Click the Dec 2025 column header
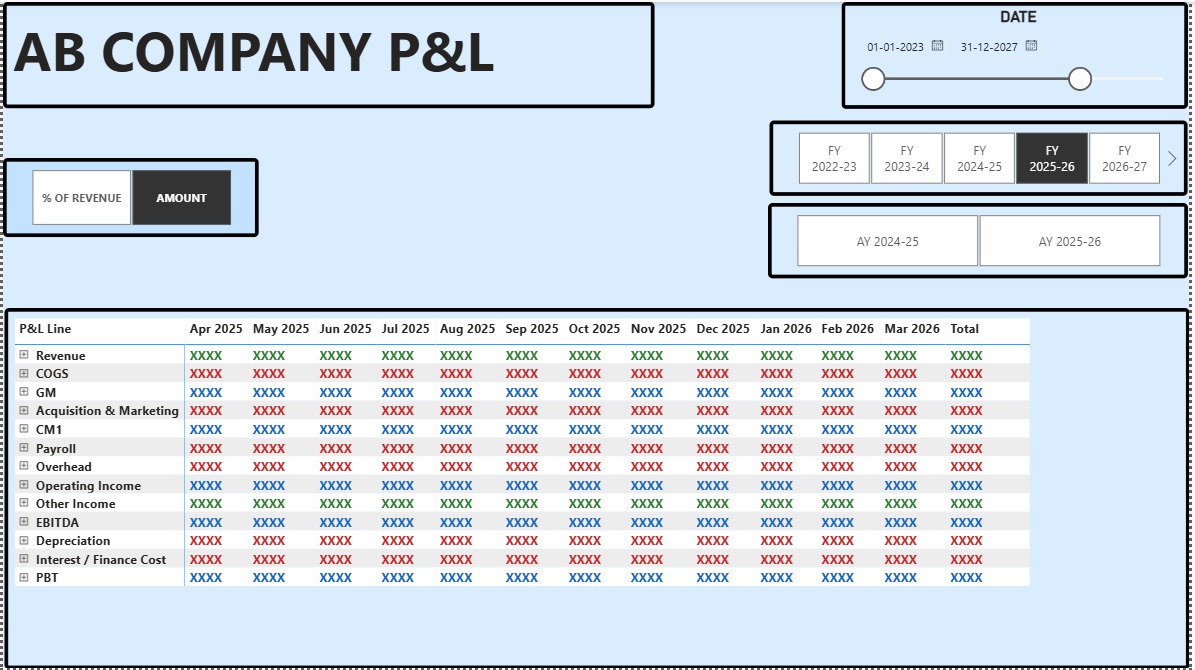Screen dimensions: 1195x670 (722, 329)
